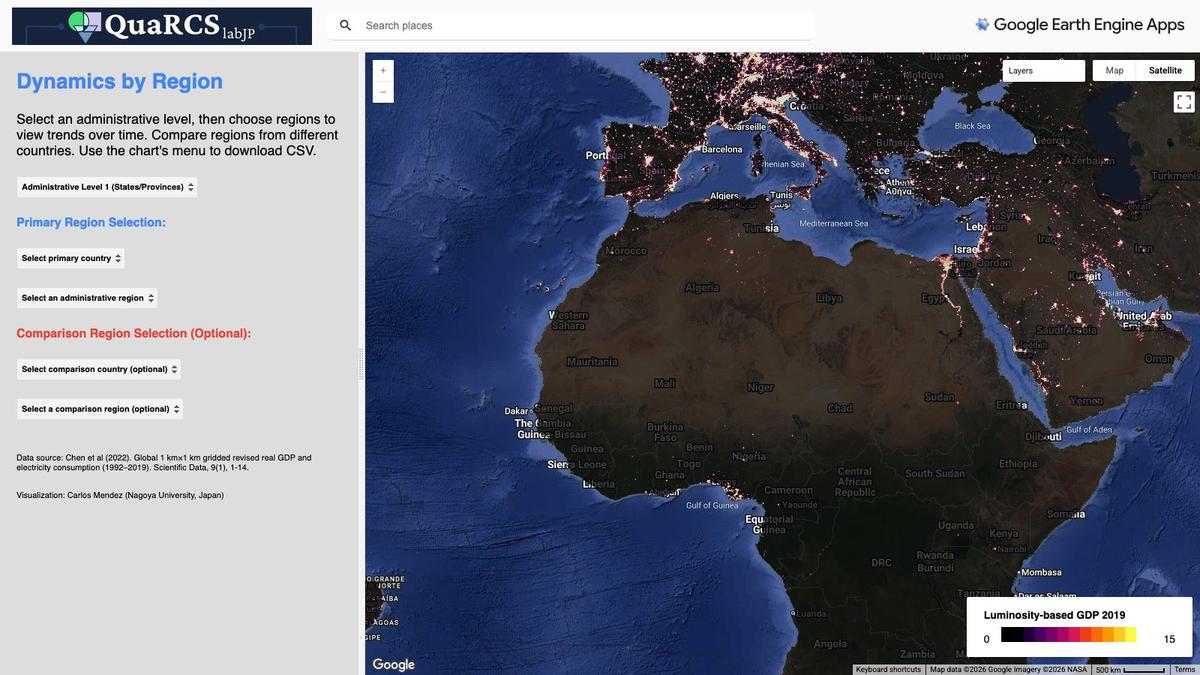Zoom in with the plus button
This screenshot has width=1200, height=675.
pyautogui.click(x=382, y=71)
